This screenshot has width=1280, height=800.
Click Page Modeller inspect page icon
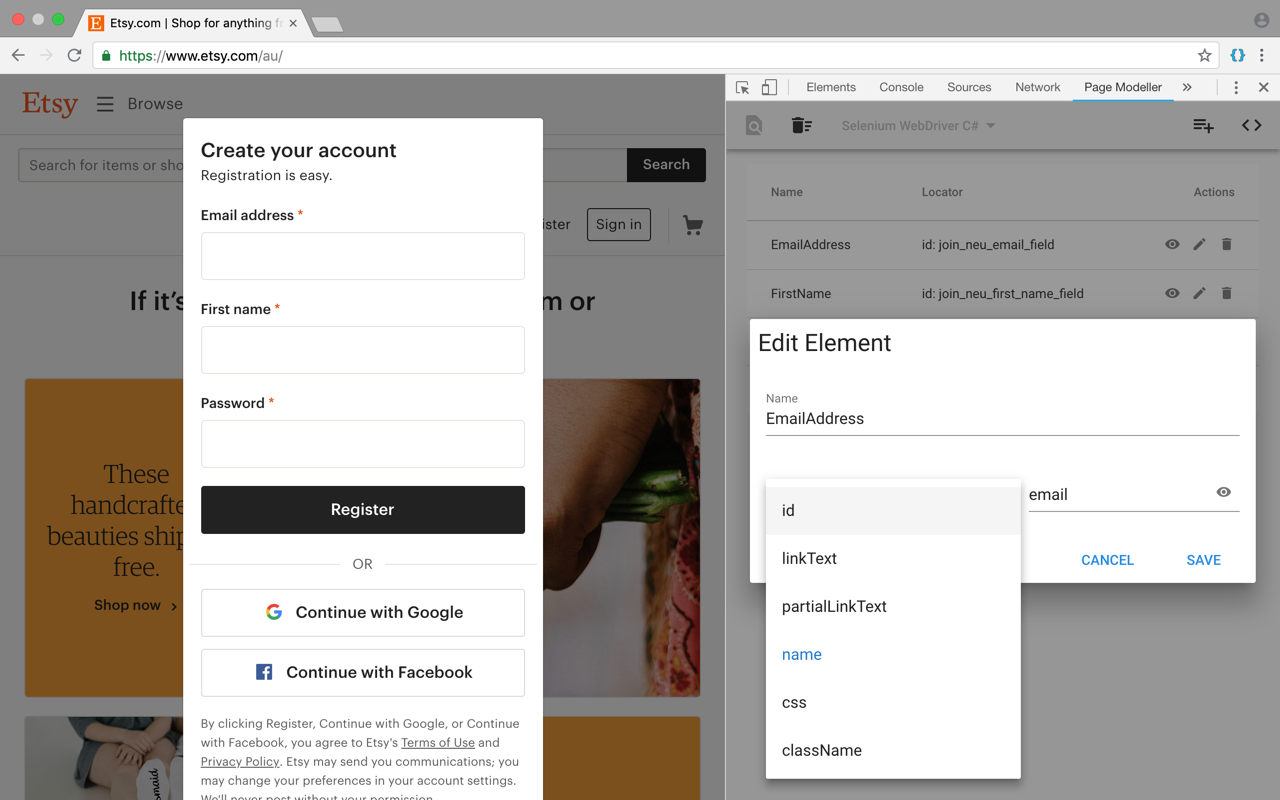754,126
